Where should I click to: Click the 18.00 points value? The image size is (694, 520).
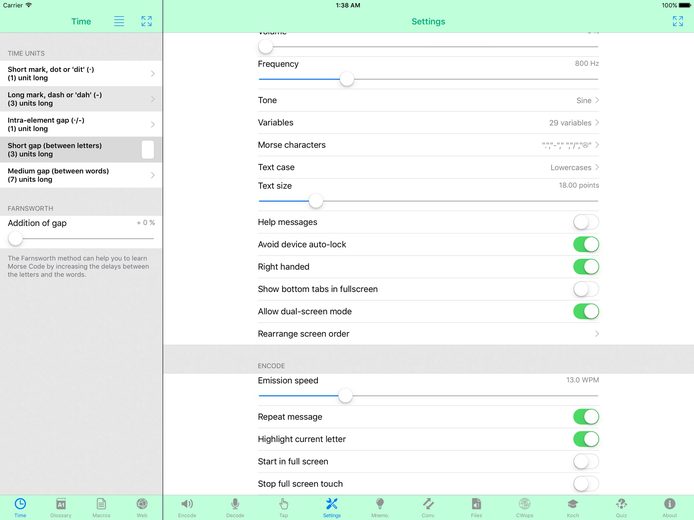(x=578, y=185)
